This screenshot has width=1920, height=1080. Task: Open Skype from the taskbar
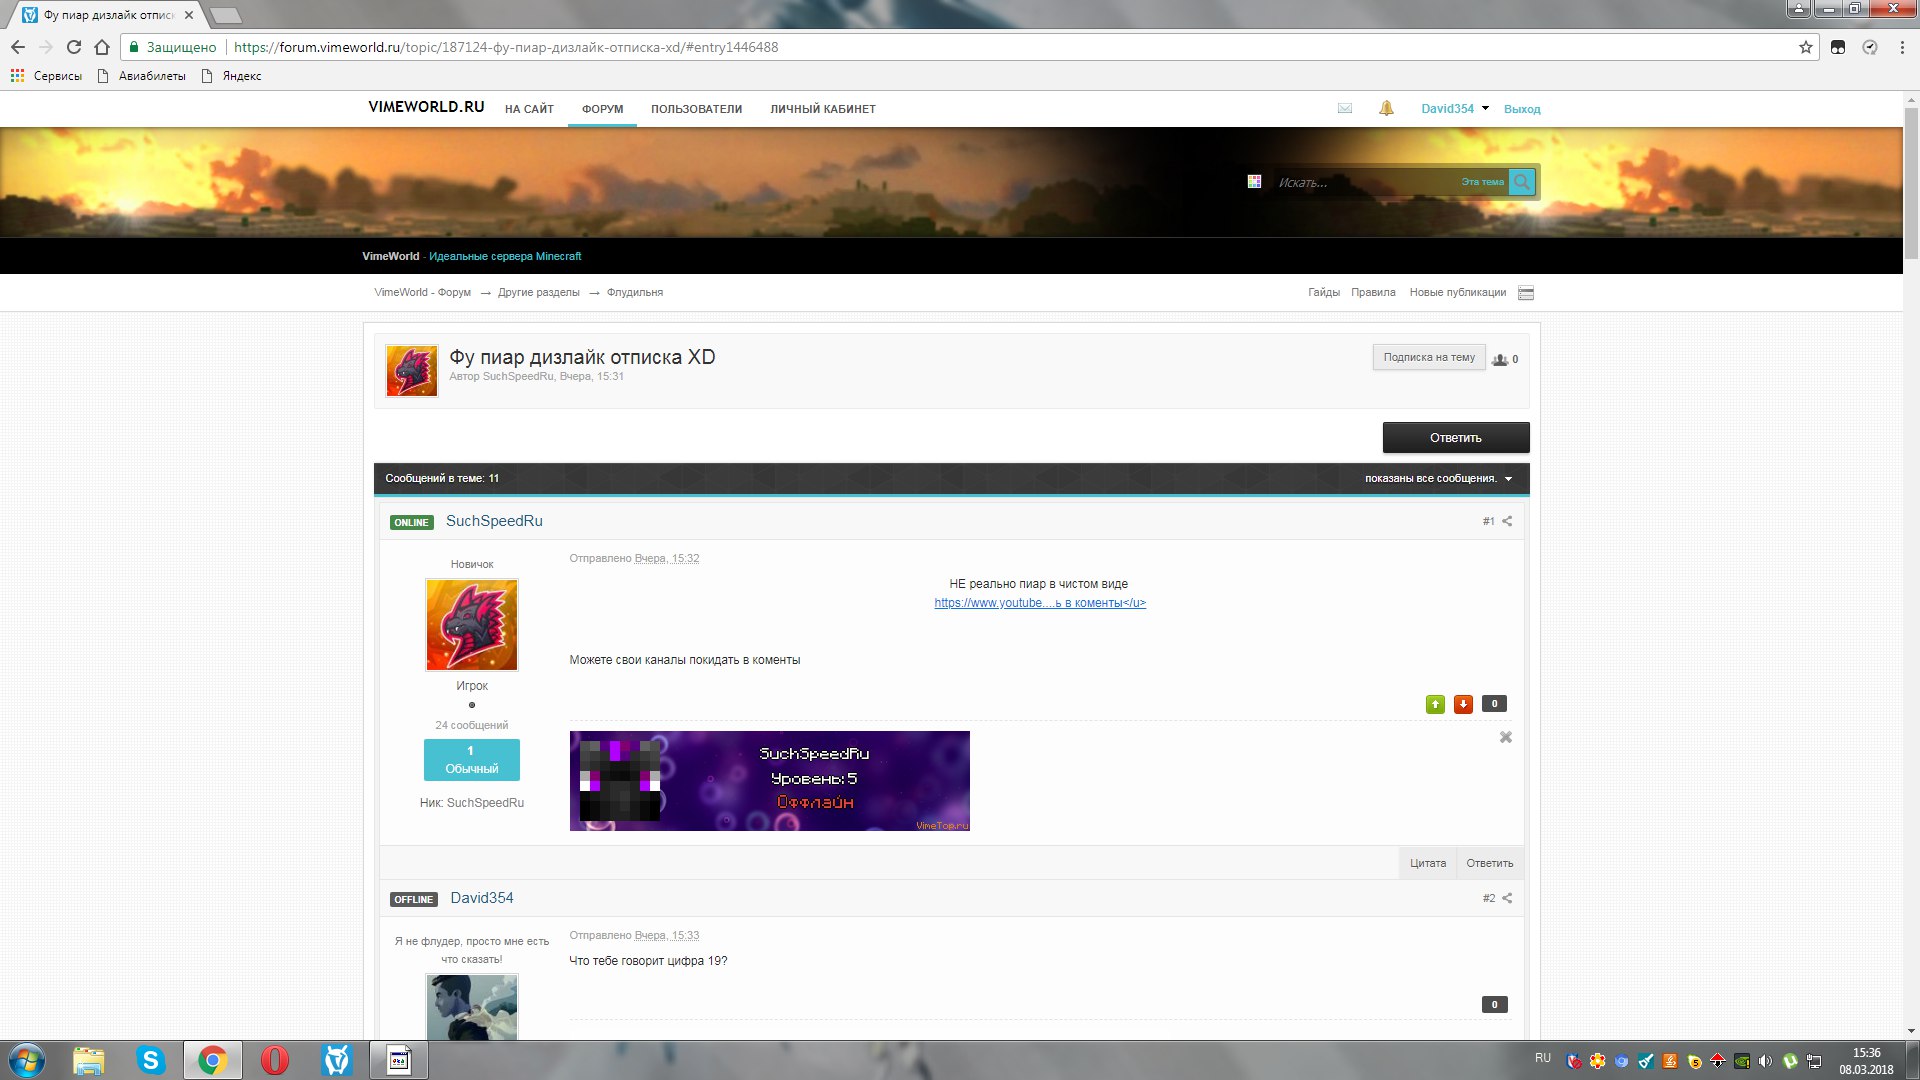tap(151, 1060)
